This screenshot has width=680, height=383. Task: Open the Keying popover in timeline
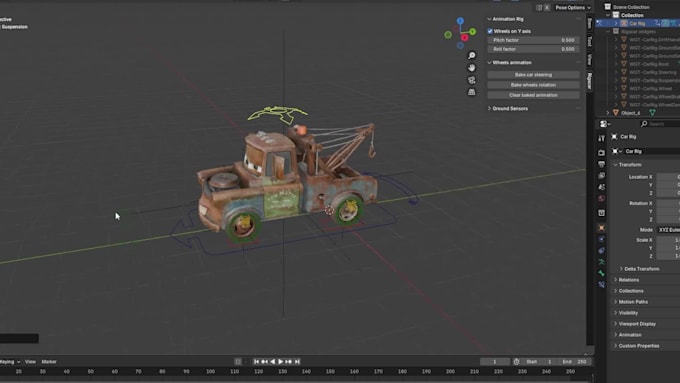9,362
